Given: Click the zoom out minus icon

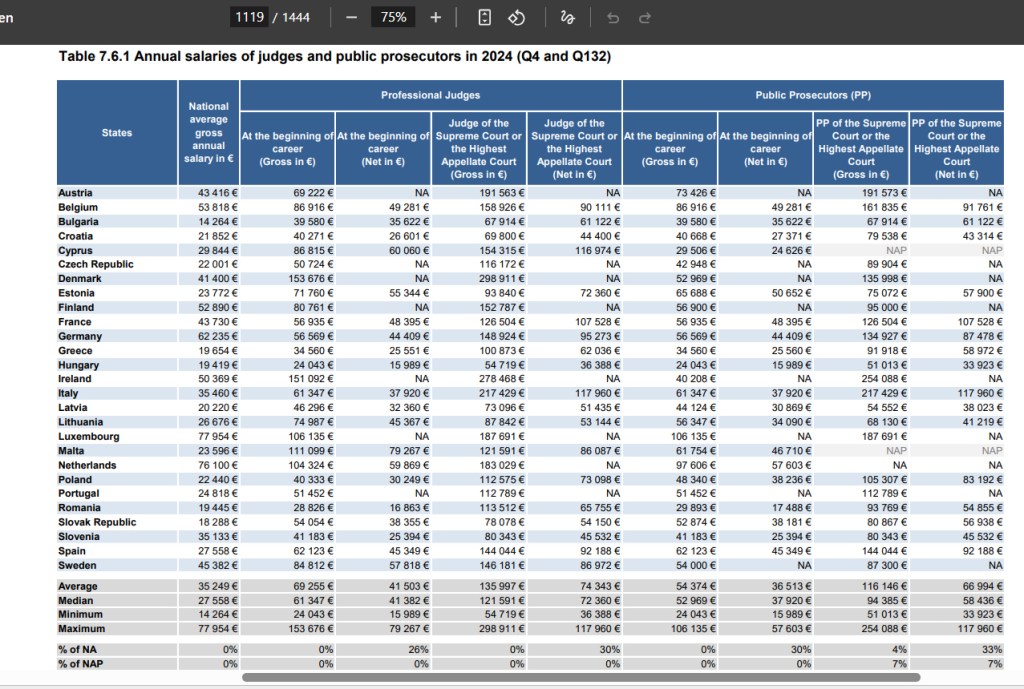Looking at the screenshot, I should (x=351, y=18).
